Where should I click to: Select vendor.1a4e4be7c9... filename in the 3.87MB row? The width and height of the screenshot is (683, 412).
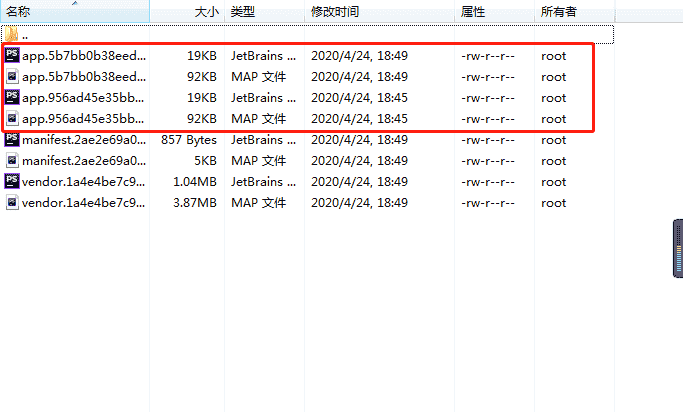(x=84, y=203)
